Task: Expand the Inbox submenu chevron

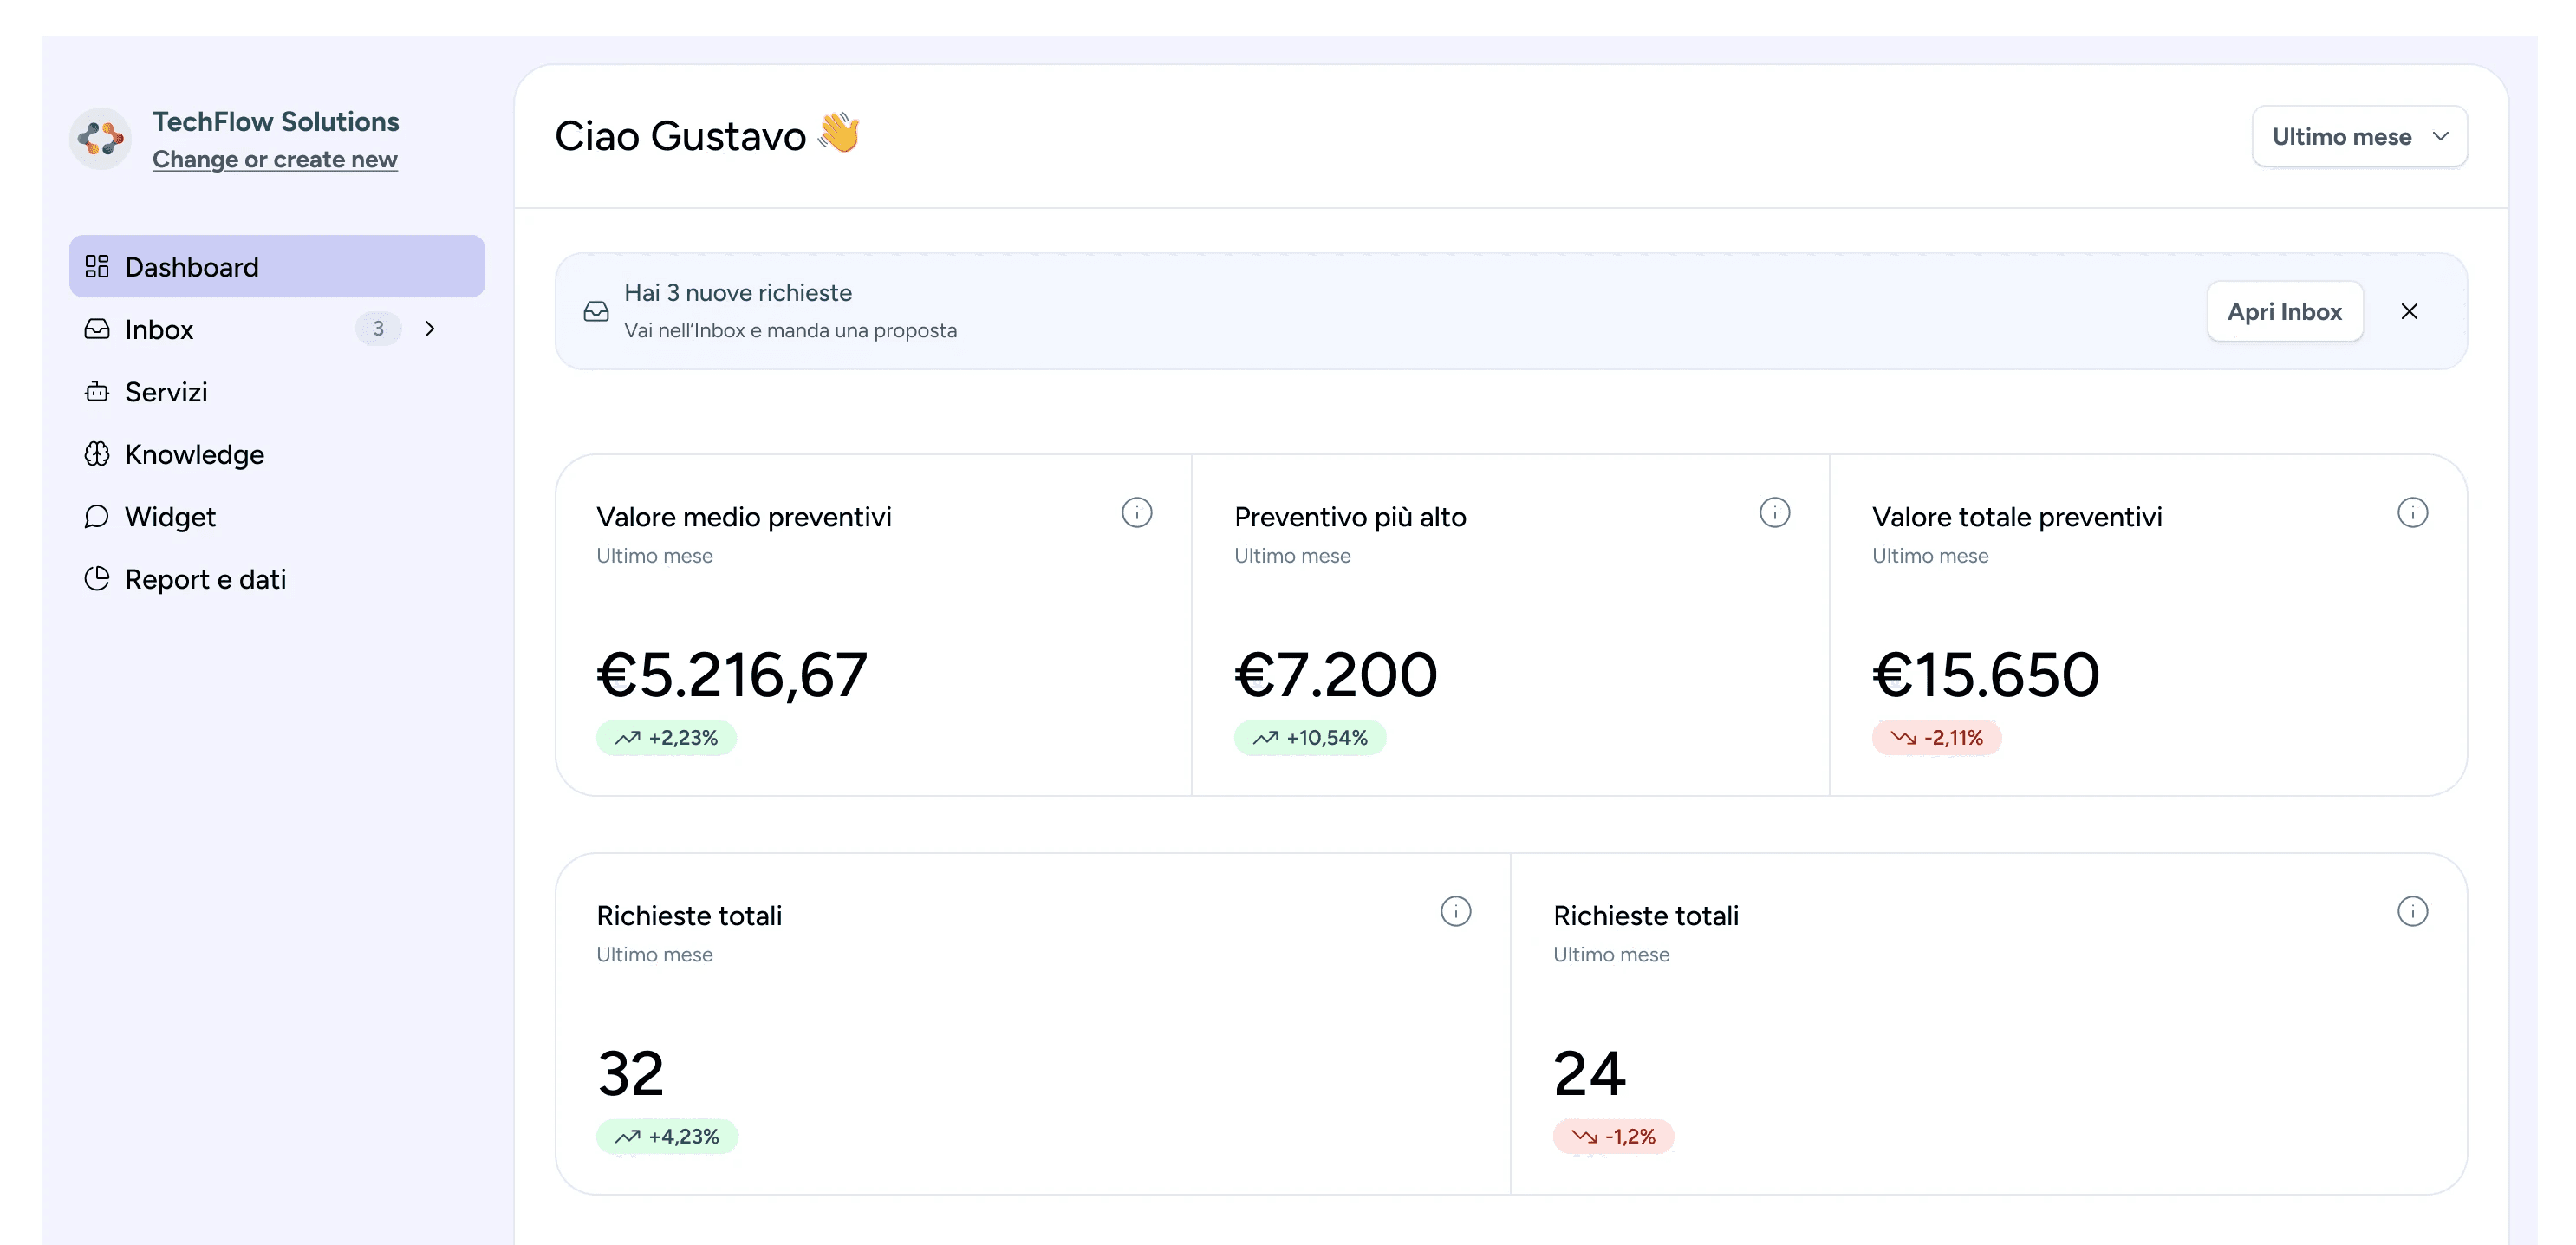Action: pos(430,329)
